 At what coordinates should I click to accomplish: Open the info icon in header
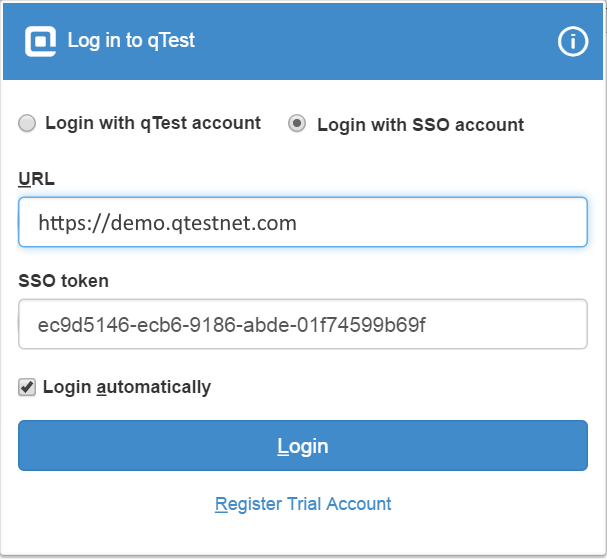coord(572,41)
